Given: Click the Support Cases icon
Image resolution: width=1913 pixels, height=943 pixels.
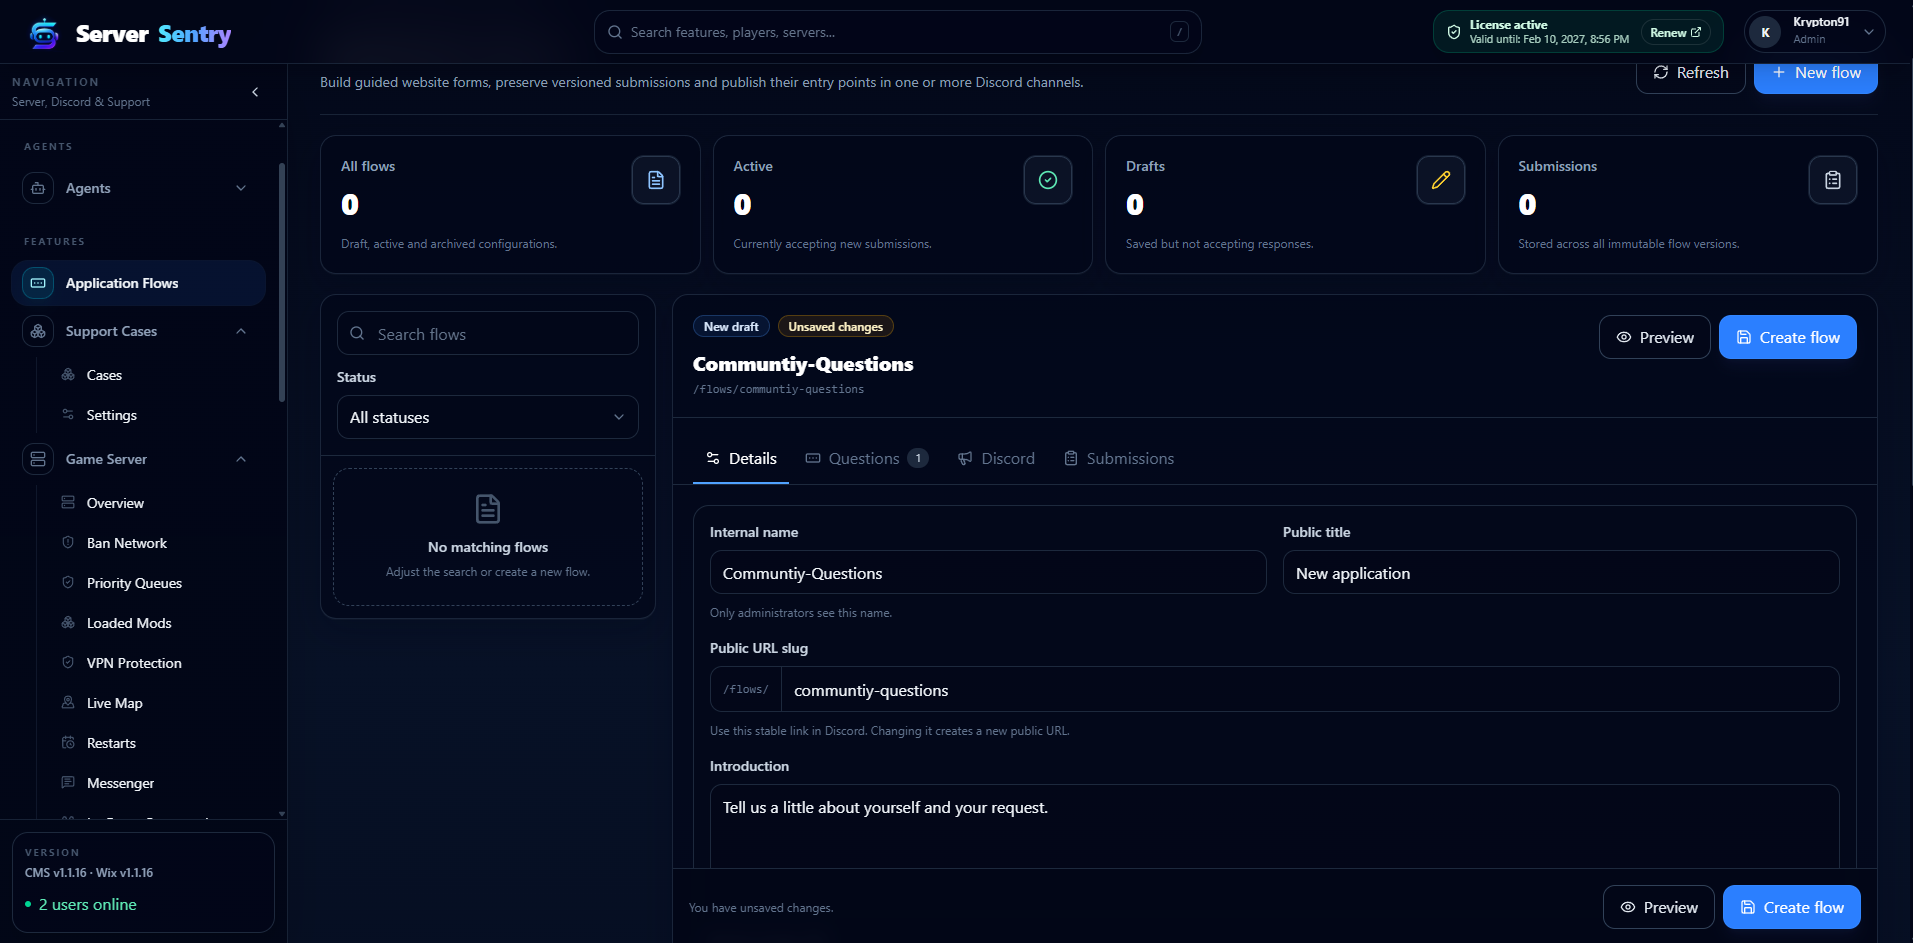Looking at the screenshot, I should 38,331.
